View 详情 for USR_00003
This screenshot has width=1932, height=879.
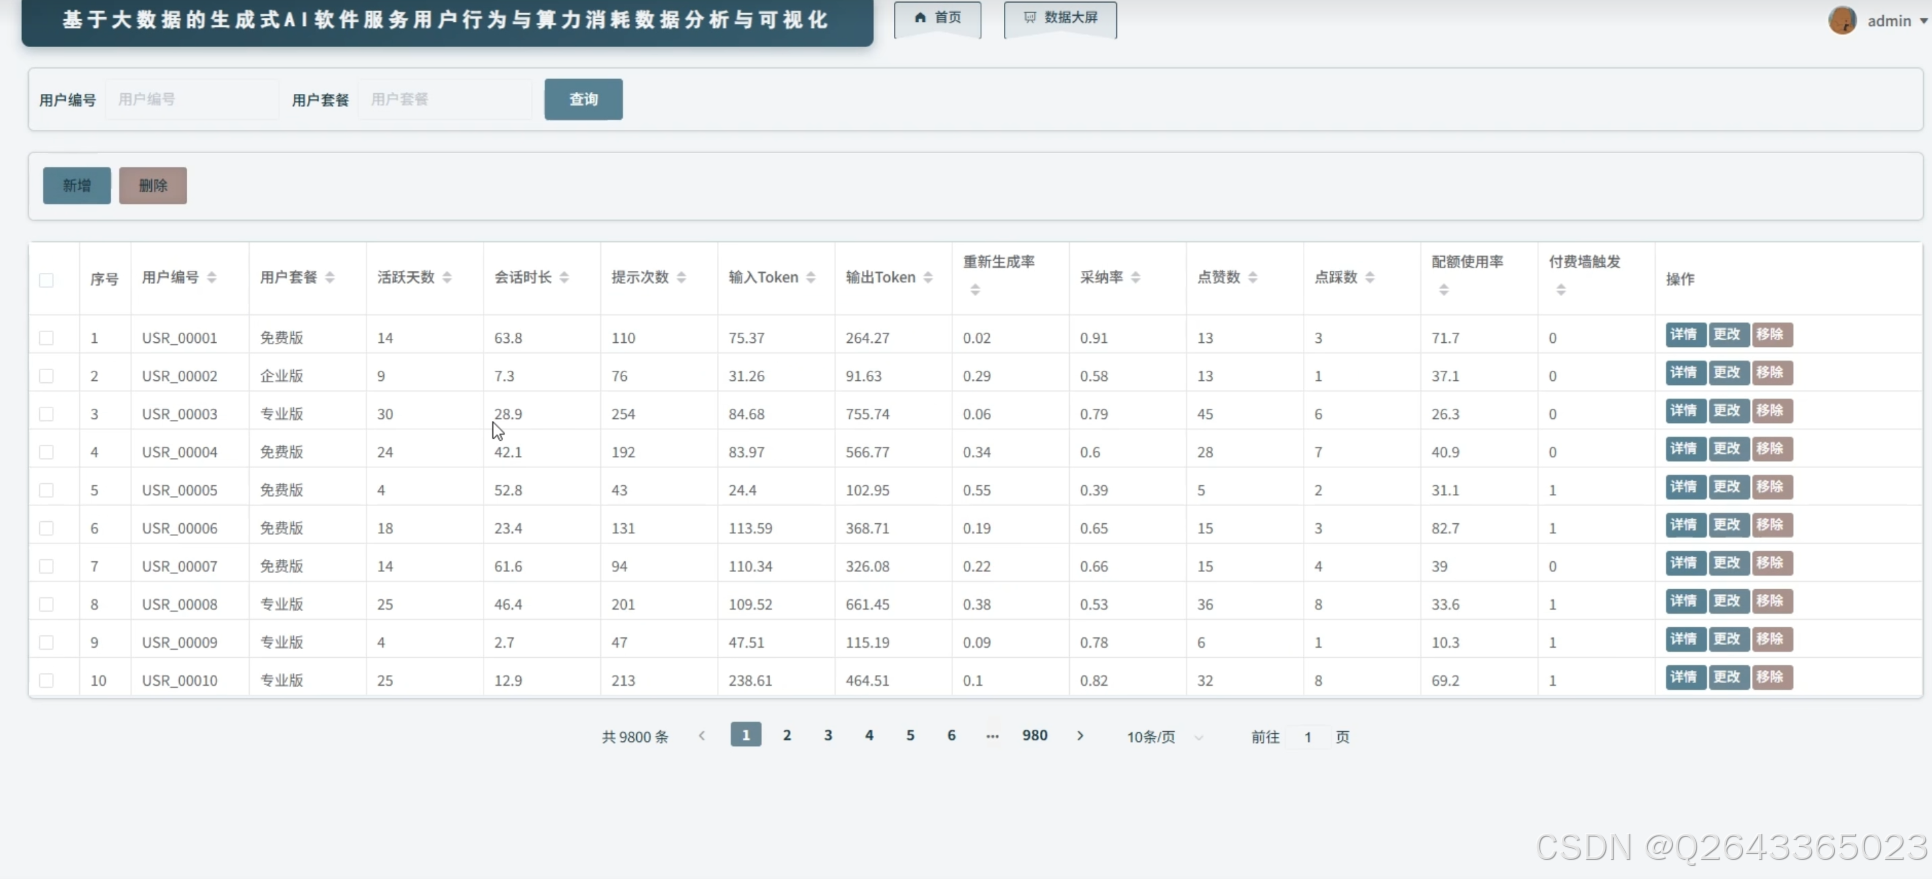coord(1685,411)
